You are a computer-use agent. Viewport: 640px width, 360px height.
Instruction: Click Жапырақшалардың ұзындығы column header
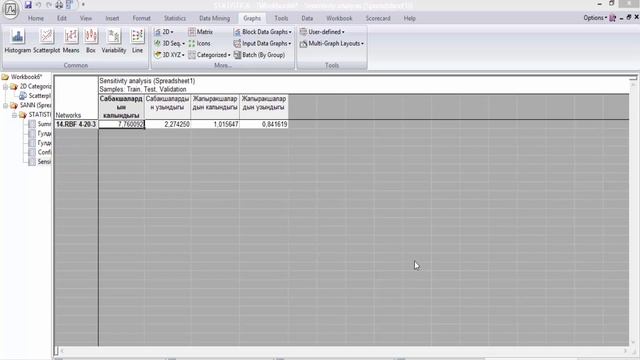pyautogui.click(x=264, y=107)
